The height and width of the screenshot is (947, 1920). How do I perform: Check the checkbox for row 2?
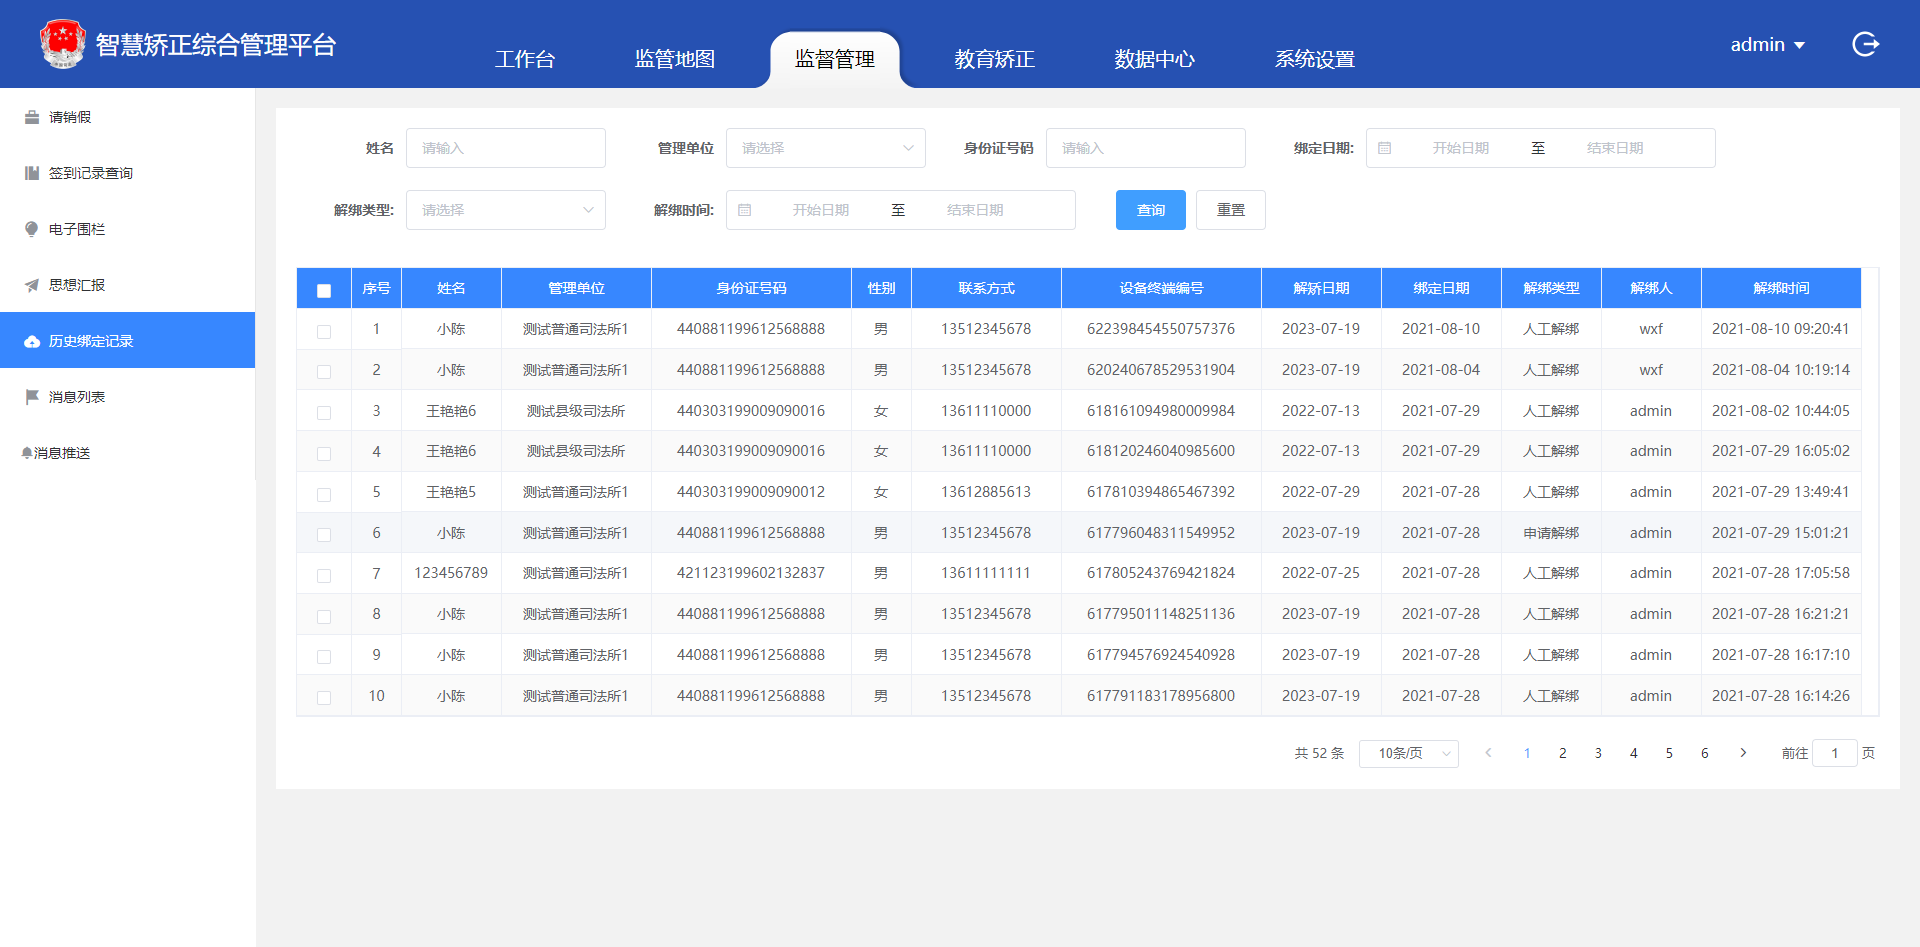coord(324,372)
